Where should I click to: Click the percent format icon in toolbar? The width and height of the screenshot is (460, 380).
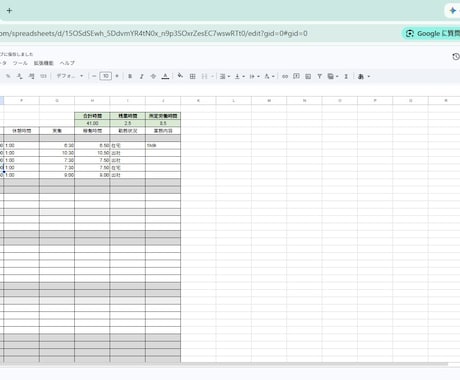click(8, 76)
